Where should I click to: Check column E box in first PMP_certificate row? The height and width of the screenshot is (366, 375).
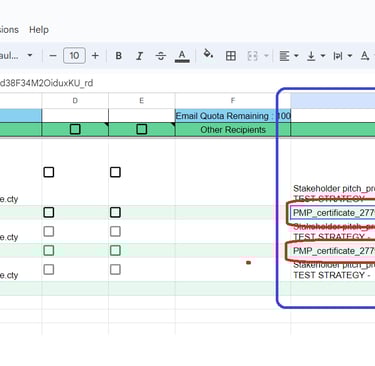click(115, 212)
